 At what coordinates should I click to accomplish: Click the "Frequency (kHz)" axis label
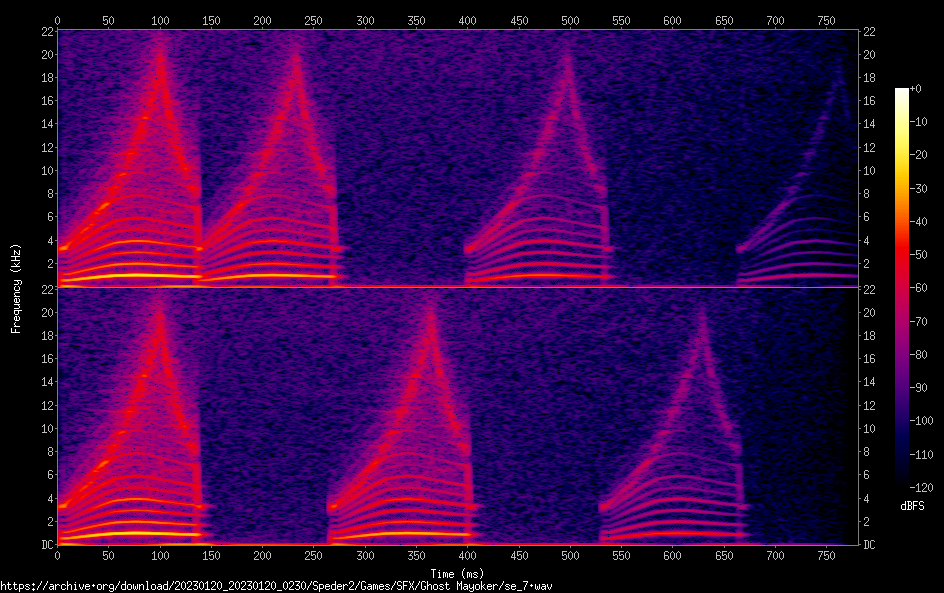16,287
